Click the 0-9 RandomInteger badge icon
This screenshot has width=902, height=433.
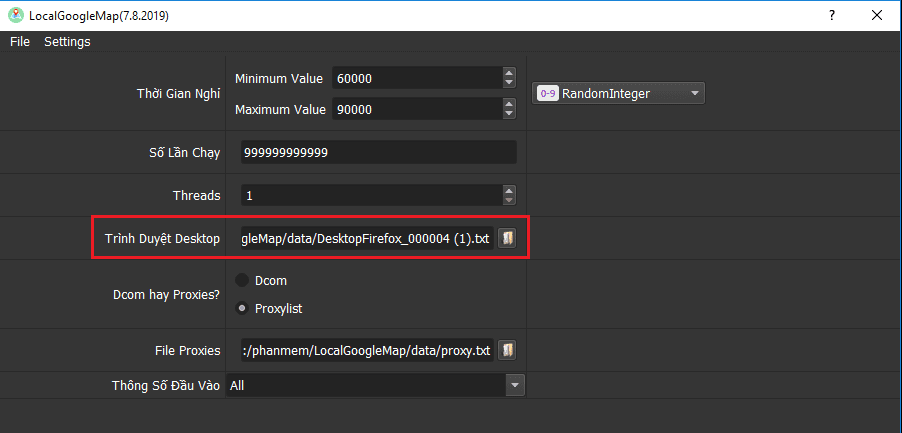pyautogui.click(x=546, y=94)
